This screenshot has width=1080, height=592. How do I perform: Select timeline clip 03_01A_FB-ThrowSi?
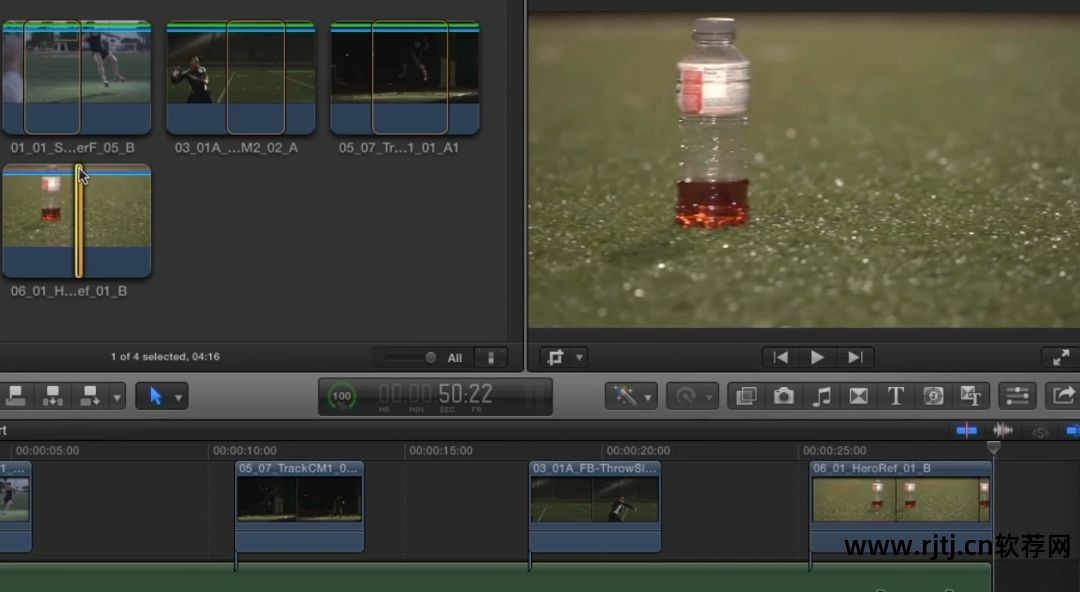(595, 507)
